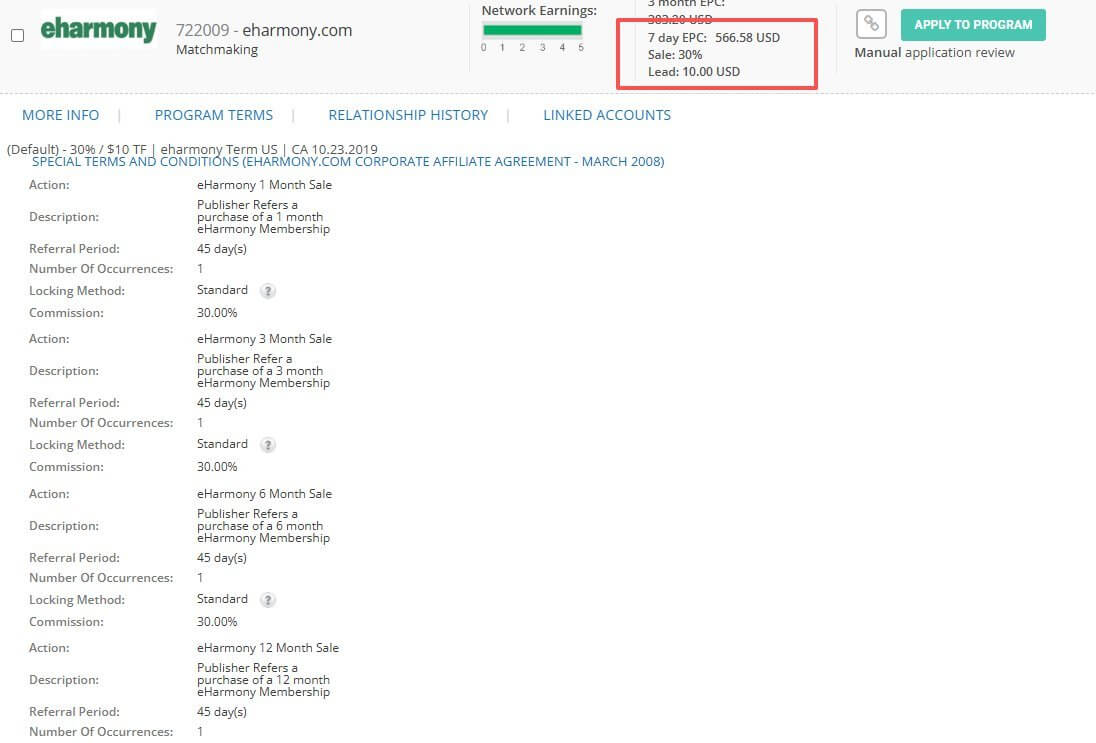Open Special Terms and Conditions link

tap(348, 161)
